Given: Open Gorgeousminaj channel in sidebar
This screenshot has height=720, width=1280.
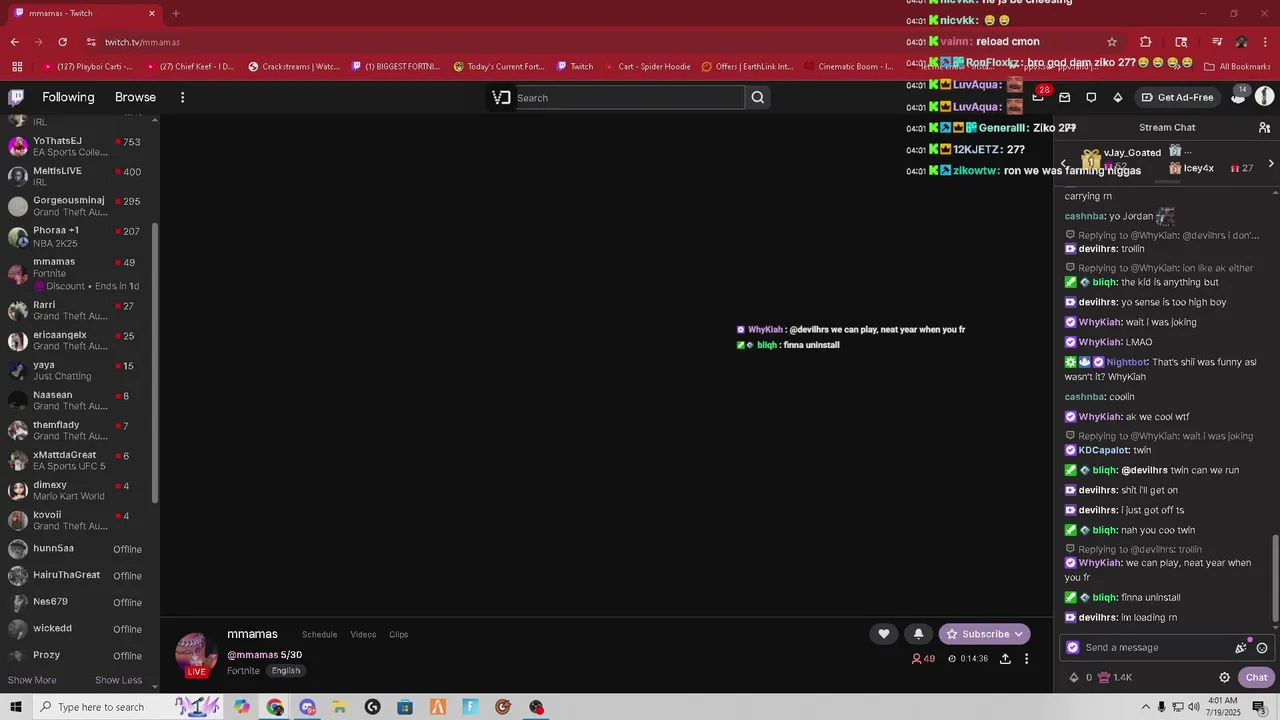Looking at the screenshot, I should (x=78, y=206).
